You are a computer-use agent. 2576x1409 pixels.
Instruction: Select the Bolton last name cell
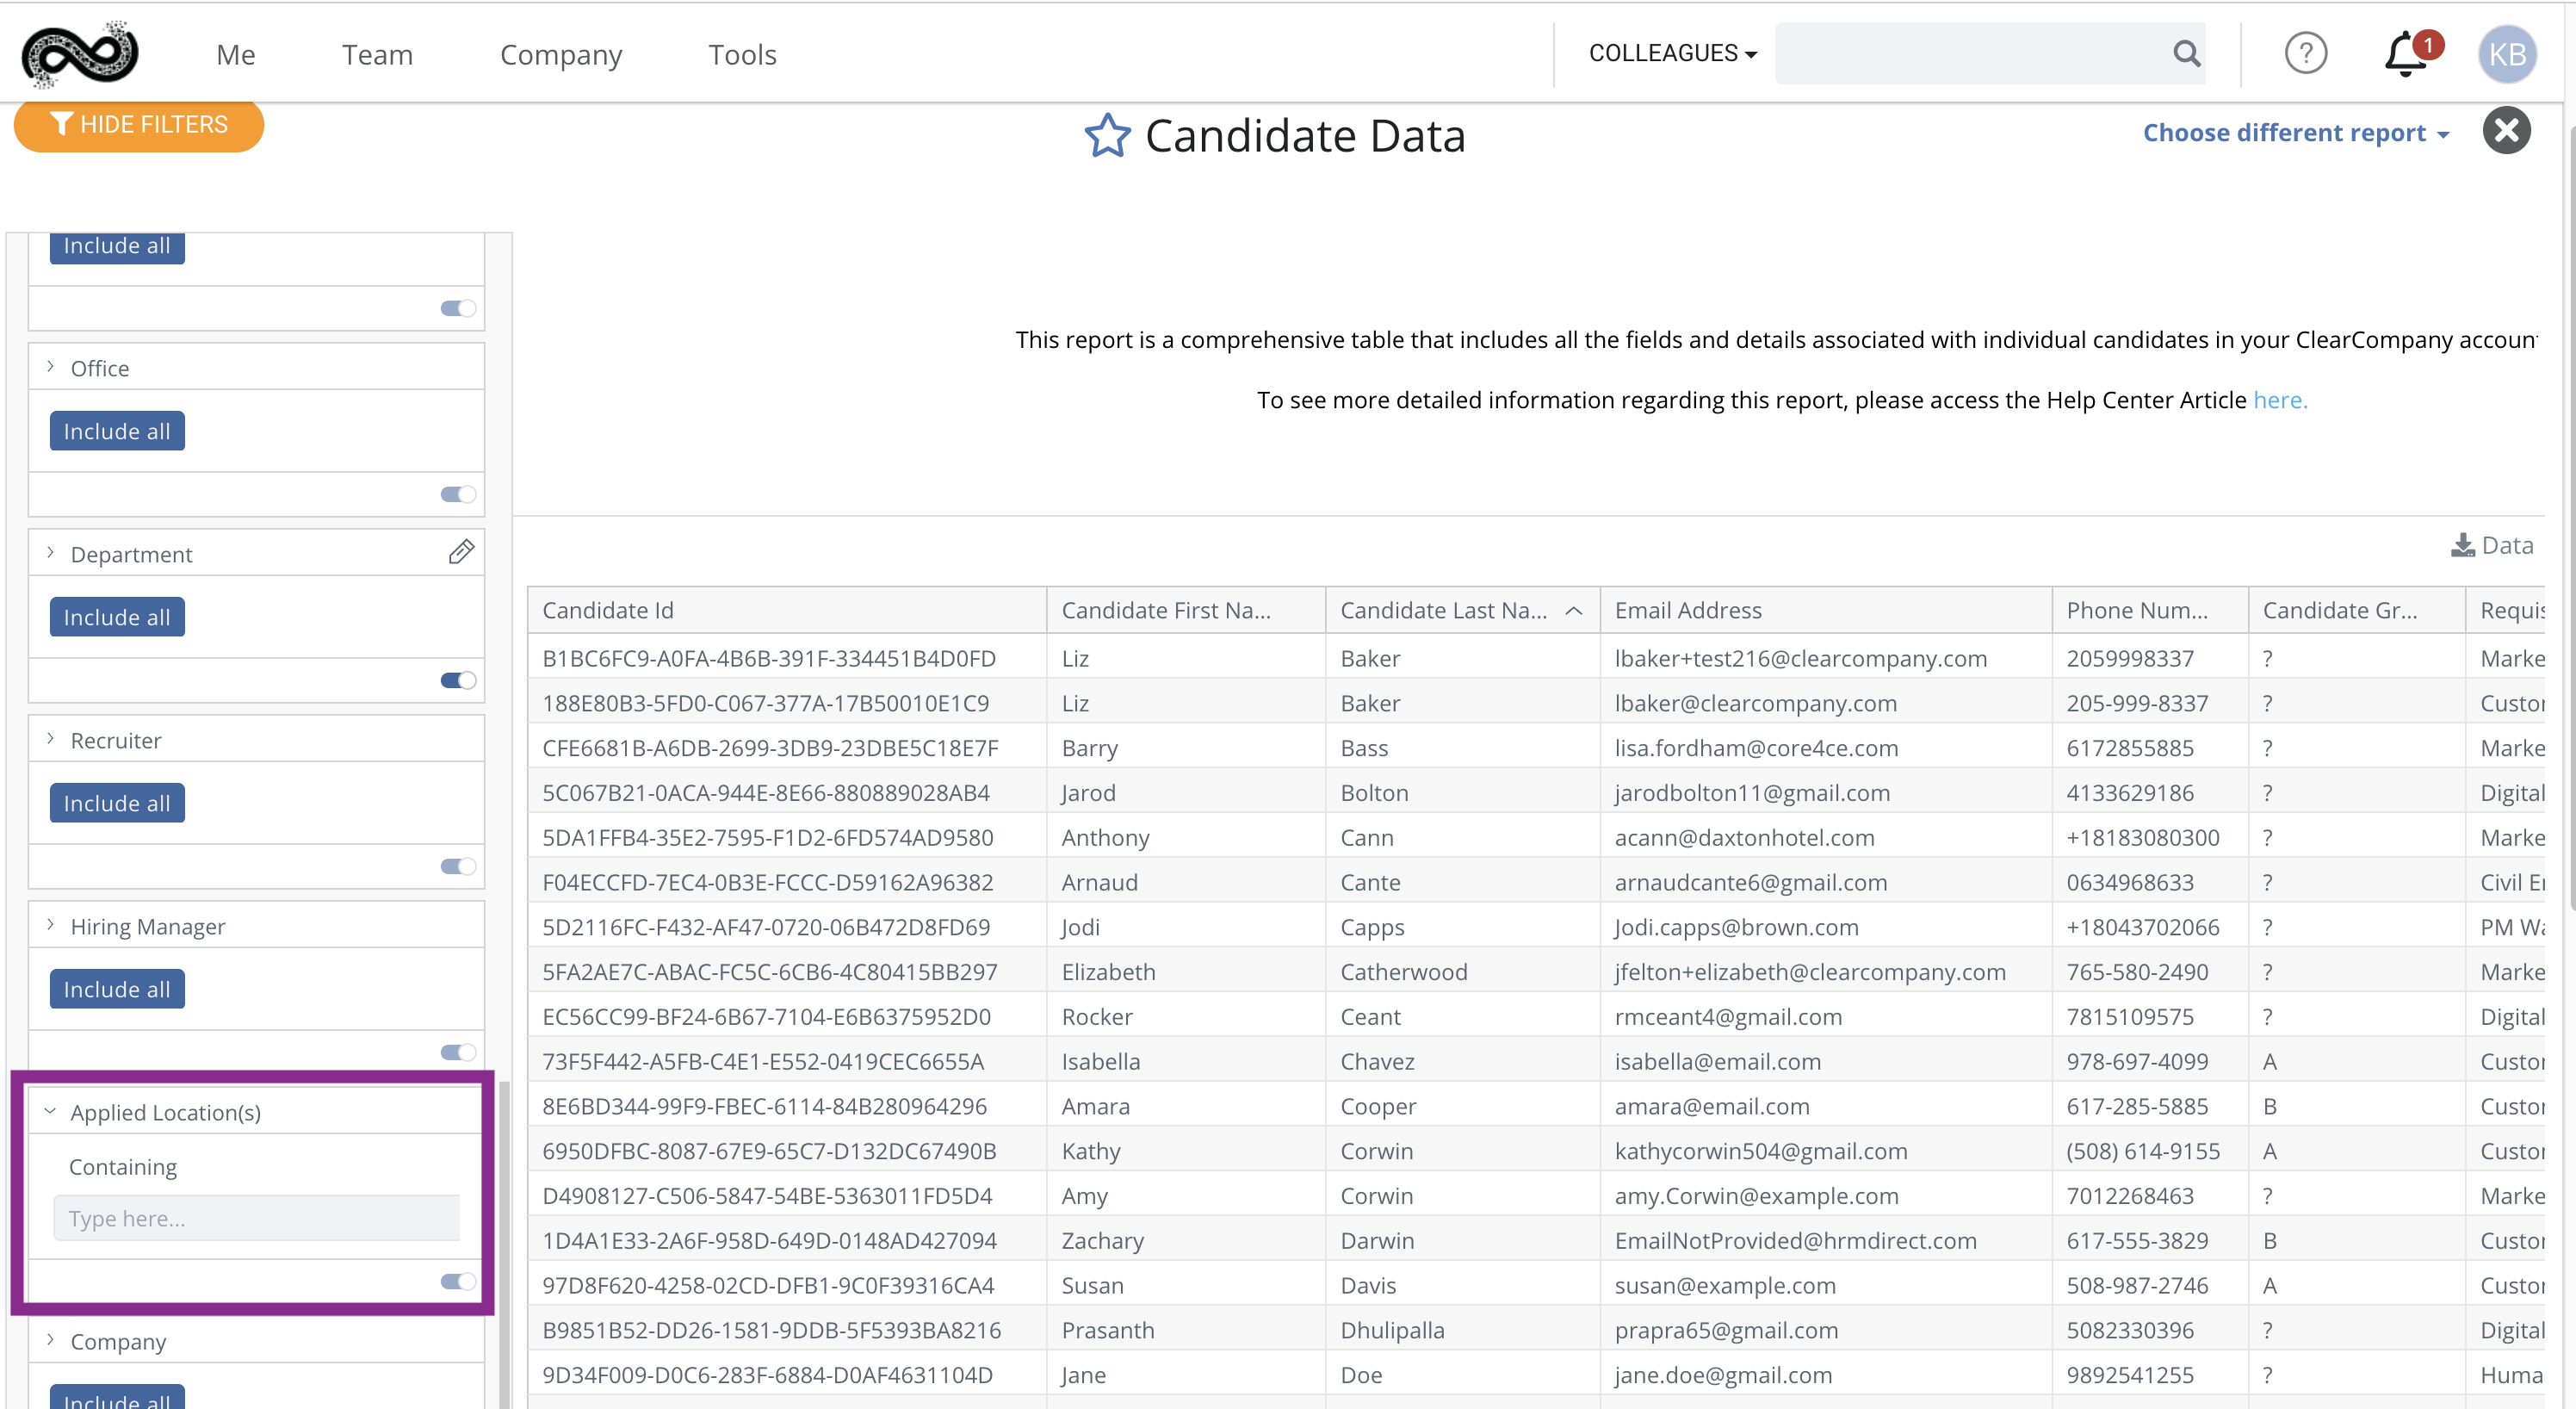pyautogui.click(x=1462, y=793)
